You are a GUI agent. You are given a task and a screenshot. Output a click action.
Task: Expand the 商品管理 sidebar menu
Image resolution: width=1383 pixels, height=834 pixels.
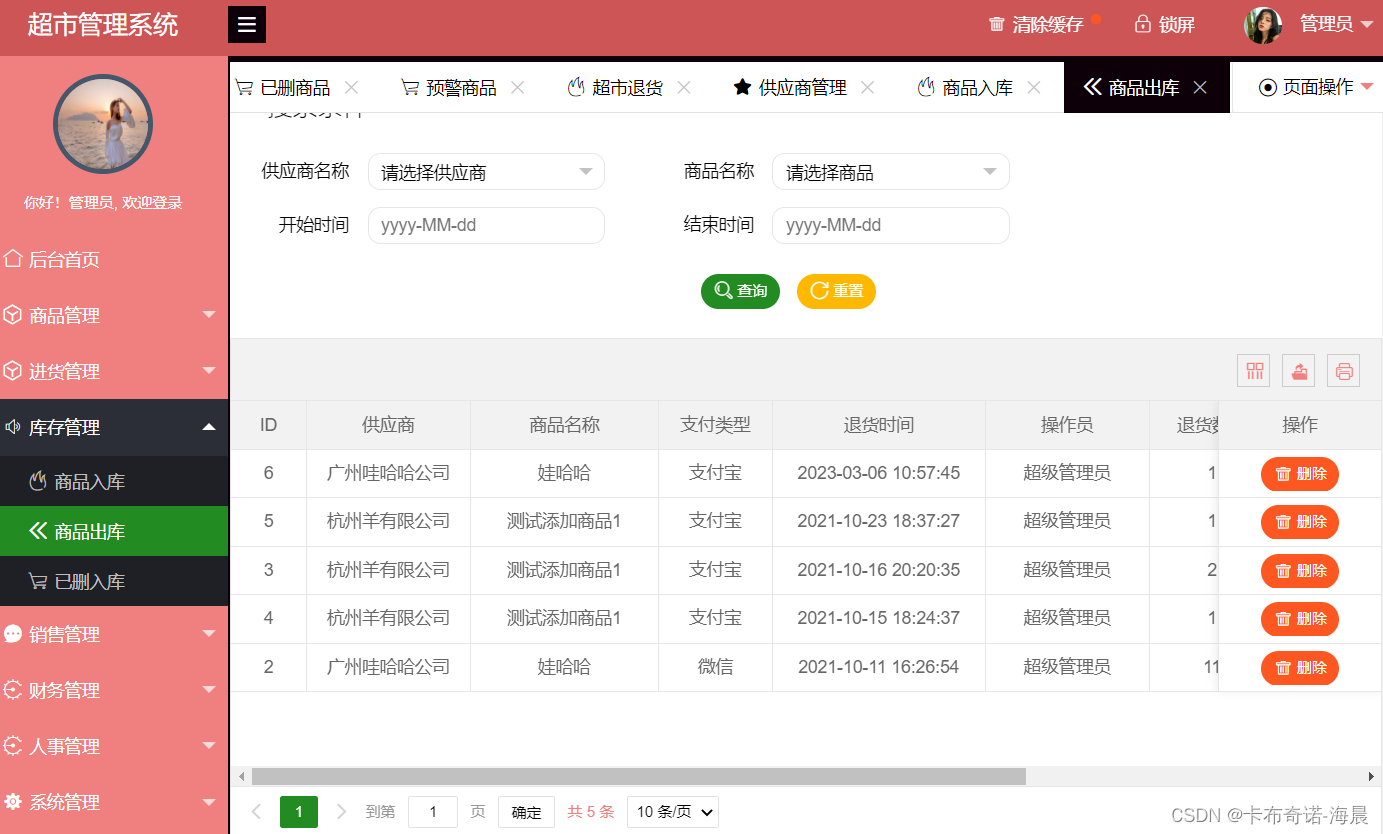coord(114,315)
